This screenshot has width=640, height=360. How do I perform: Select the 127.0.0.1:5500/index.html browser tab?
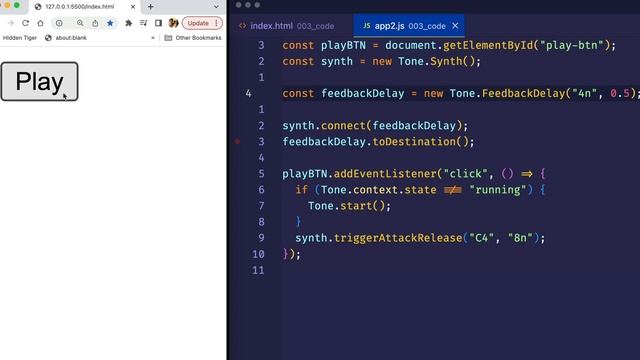point(85,7)
